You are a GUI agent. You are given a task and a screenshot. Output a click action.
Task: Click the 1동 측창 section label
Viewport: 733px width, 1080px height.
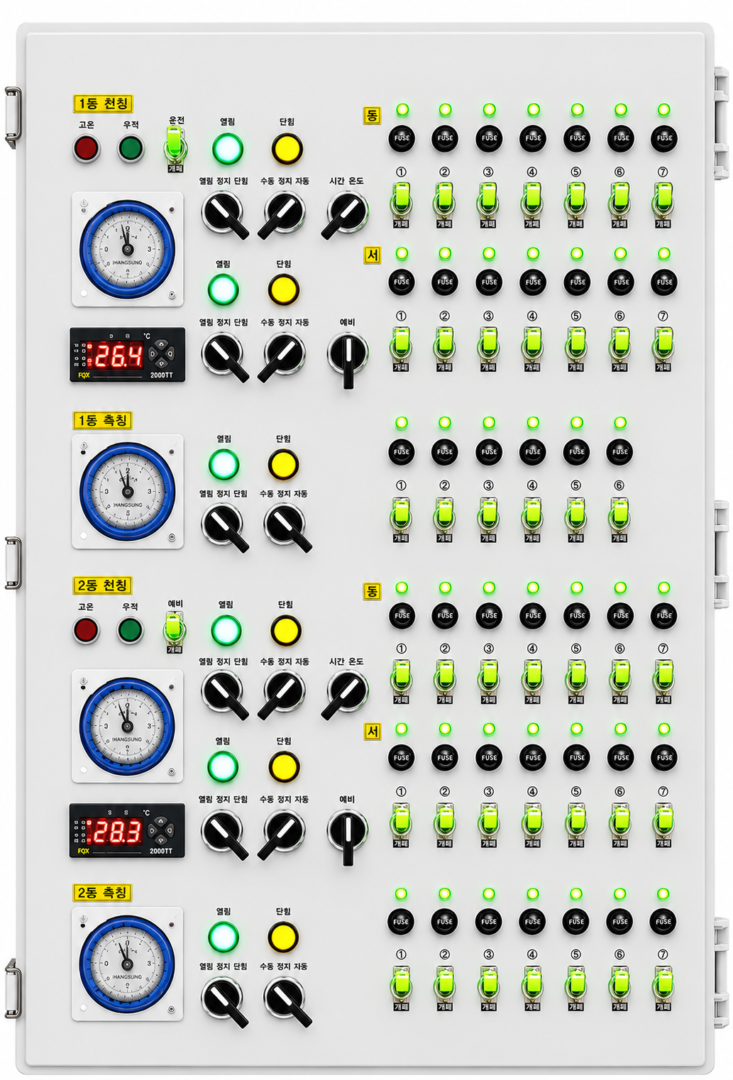coord(103,420)
